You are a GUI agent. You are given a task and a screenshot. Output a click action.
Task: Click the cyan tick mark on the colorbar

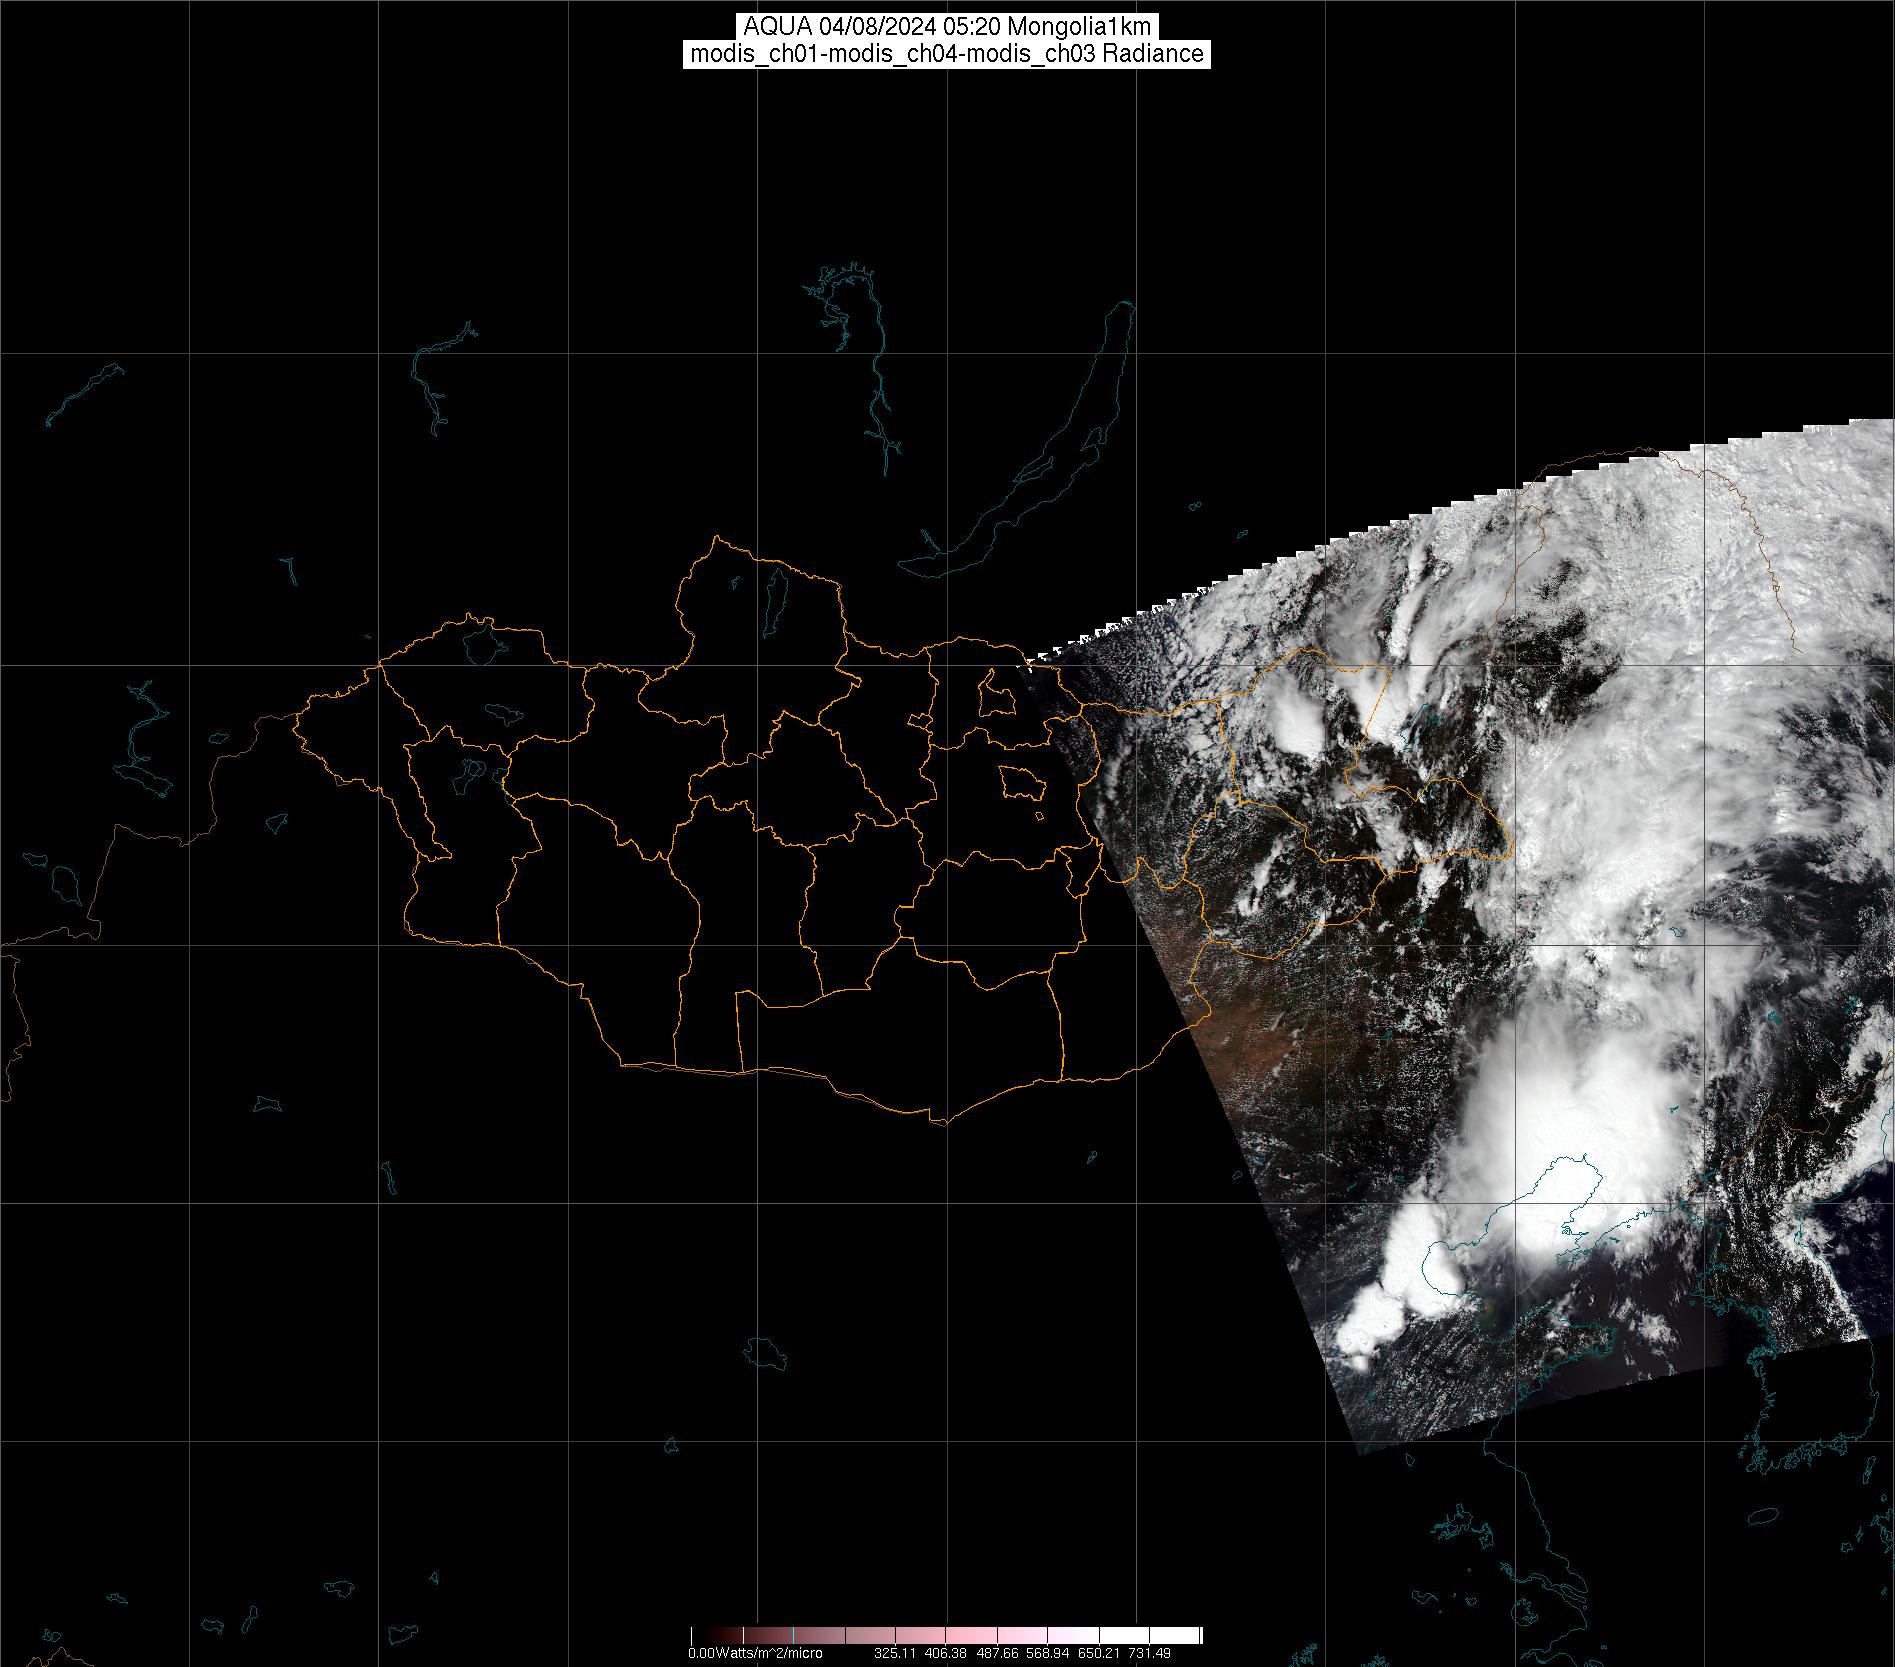click(x=793, y=1636)
